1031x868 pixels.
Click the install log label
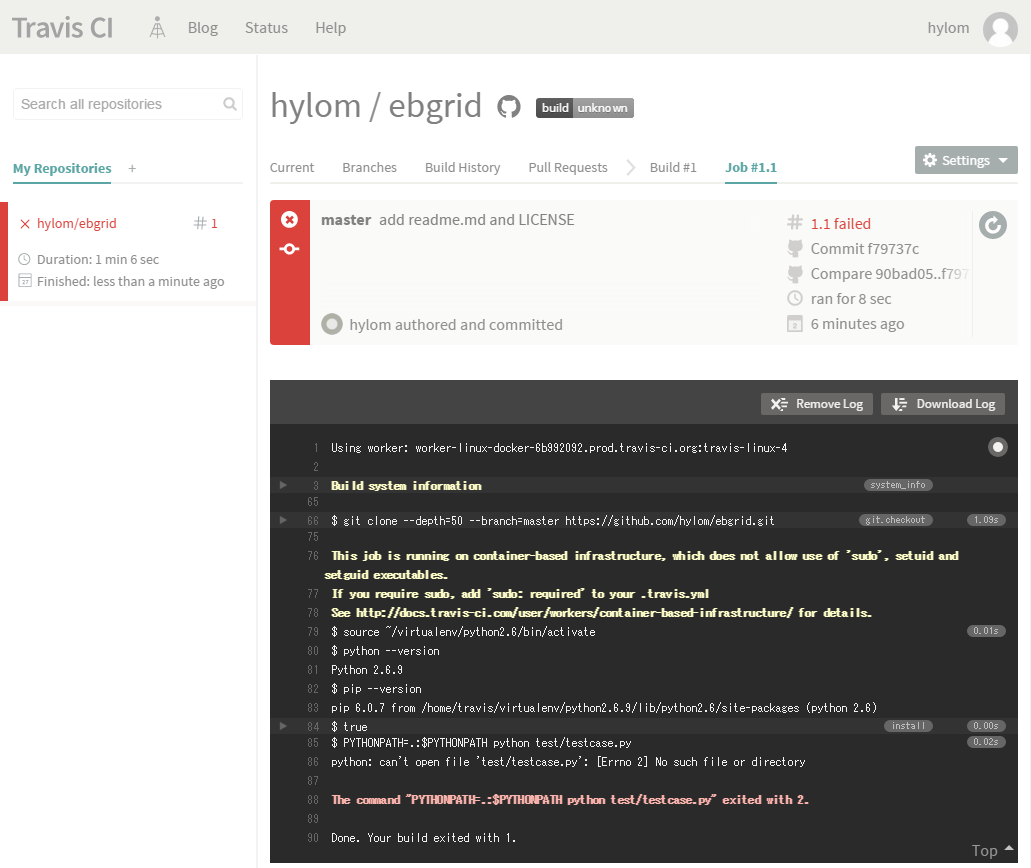[908, 725]
